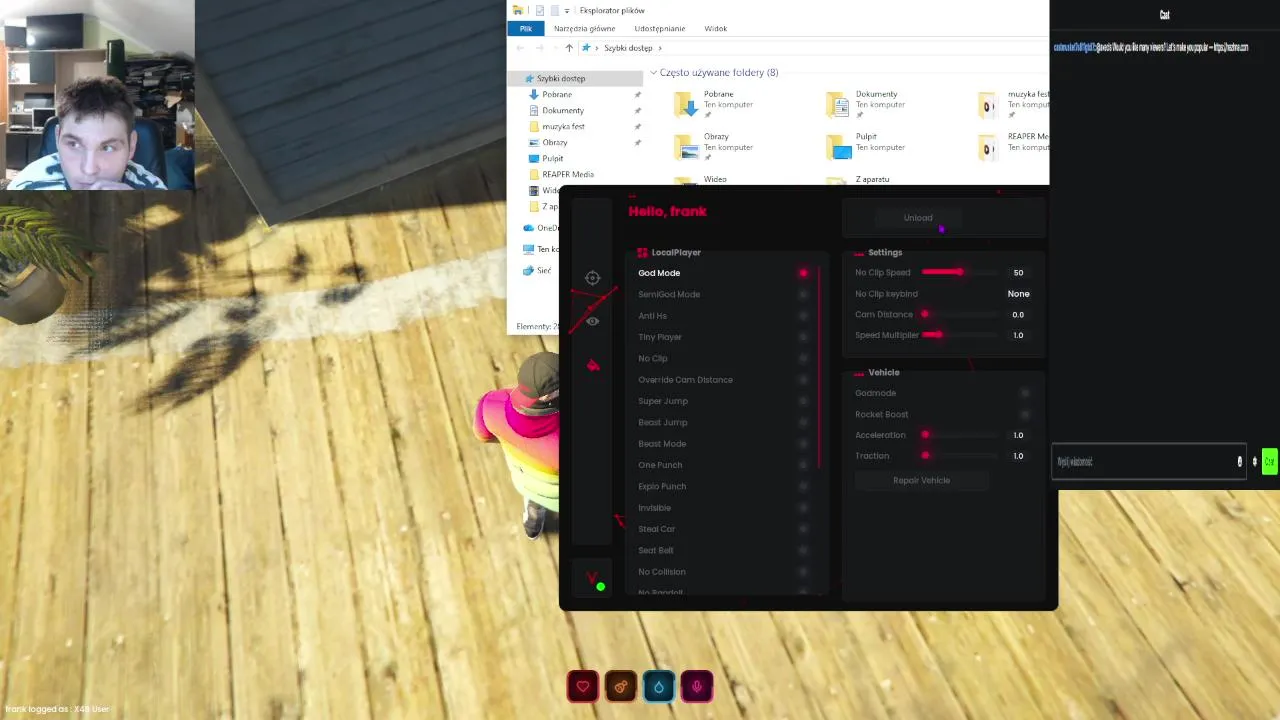
Task: Click the emoji icon in the chat input
Action: (x=1239, y=461)
